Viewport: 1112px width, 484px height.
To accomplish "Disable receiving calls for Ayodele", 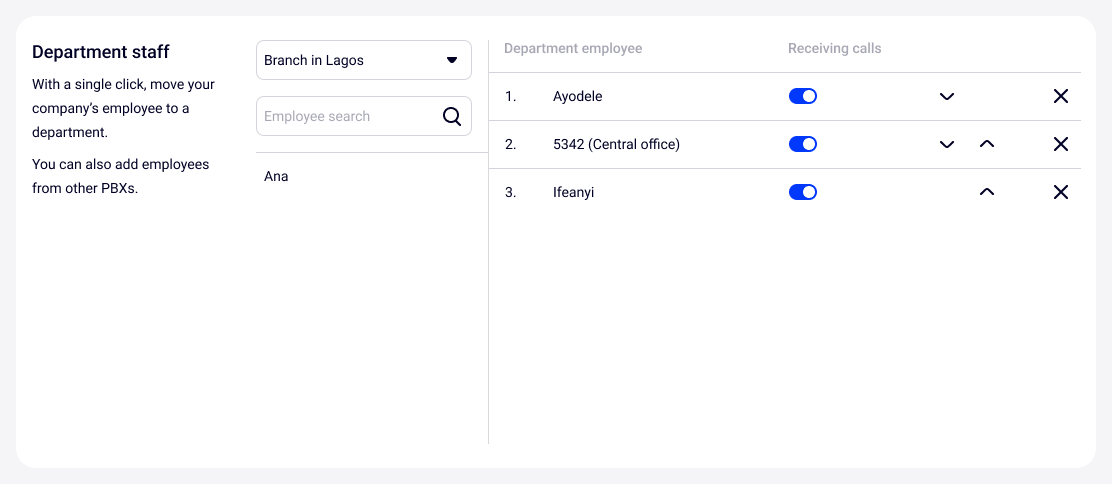I will click(x=803, y=96).
